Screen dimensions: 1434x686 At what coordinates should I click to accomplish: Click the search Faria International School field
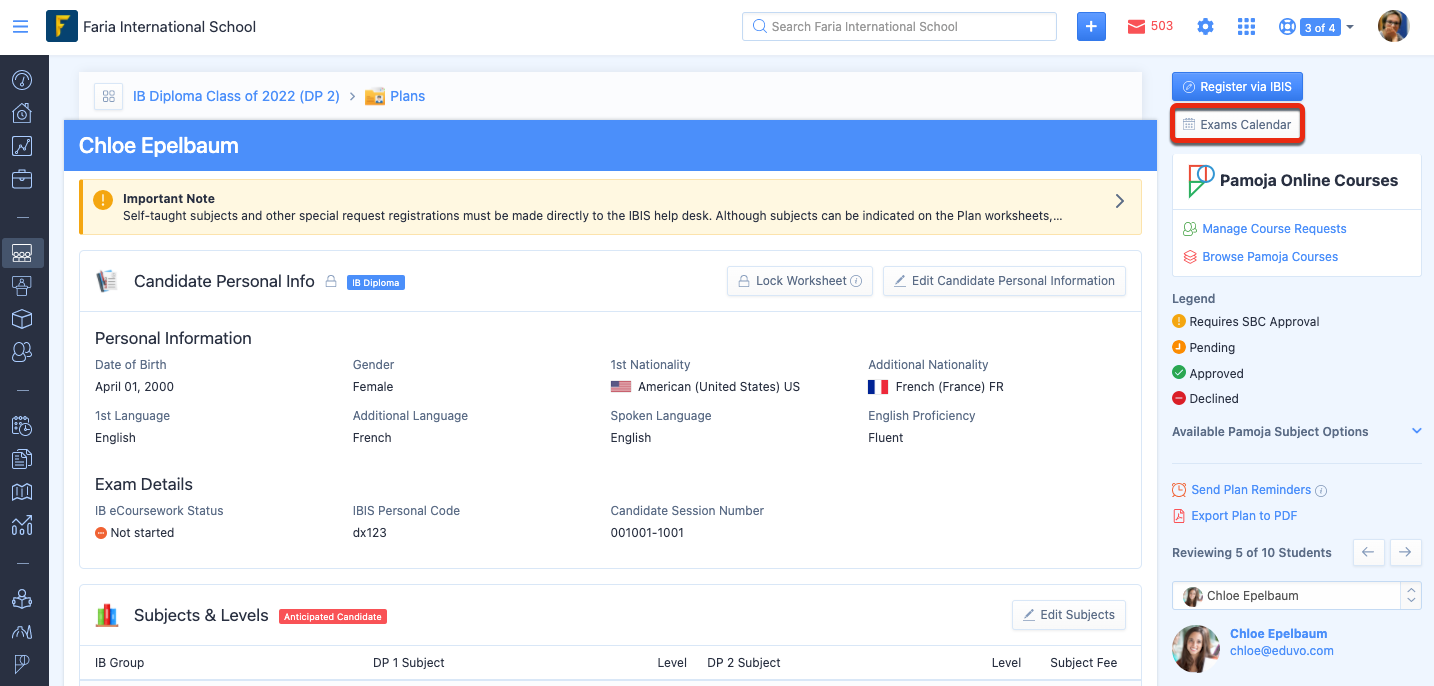tap(899, 27)
